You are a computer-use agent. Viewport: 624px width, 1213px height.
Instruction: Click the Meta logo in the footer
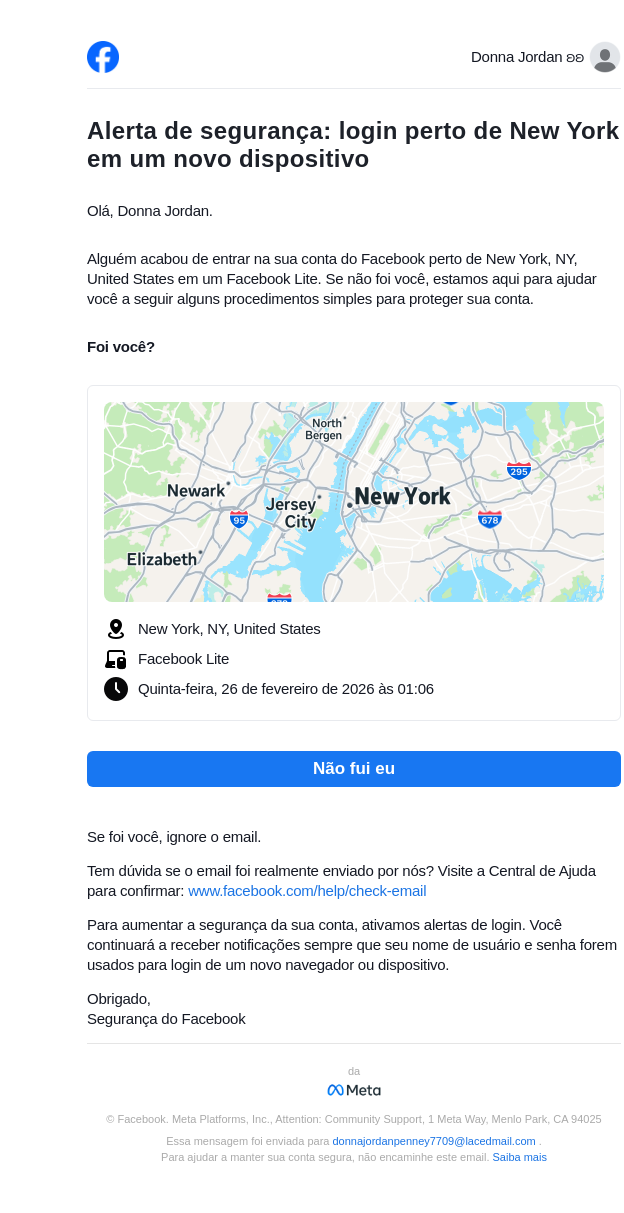pos(354,1090)
